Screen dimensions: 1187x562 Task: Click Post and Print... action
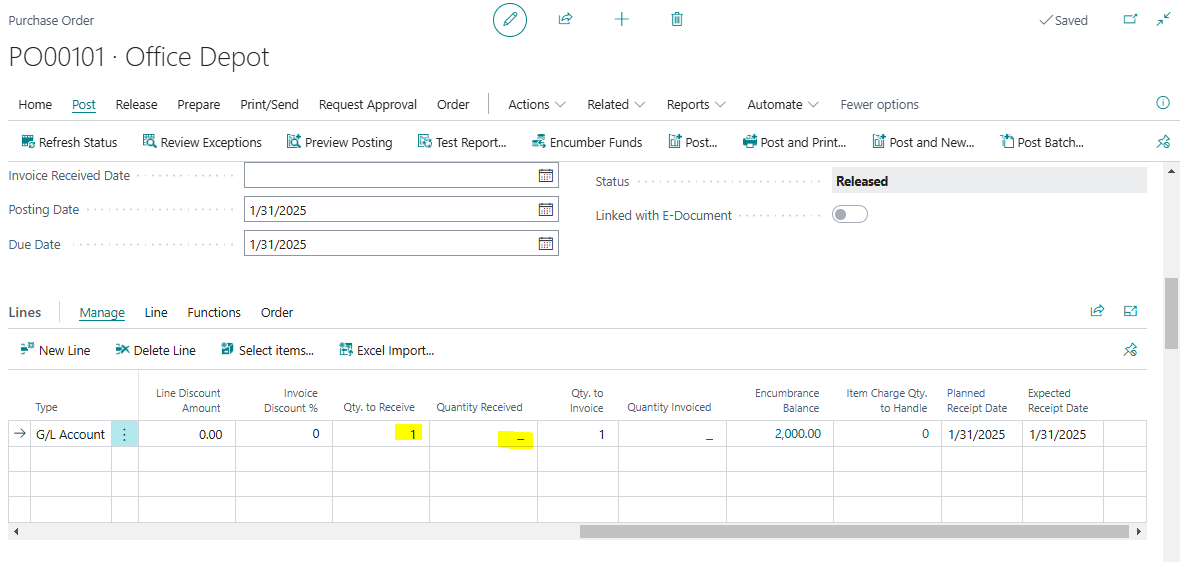794,142
